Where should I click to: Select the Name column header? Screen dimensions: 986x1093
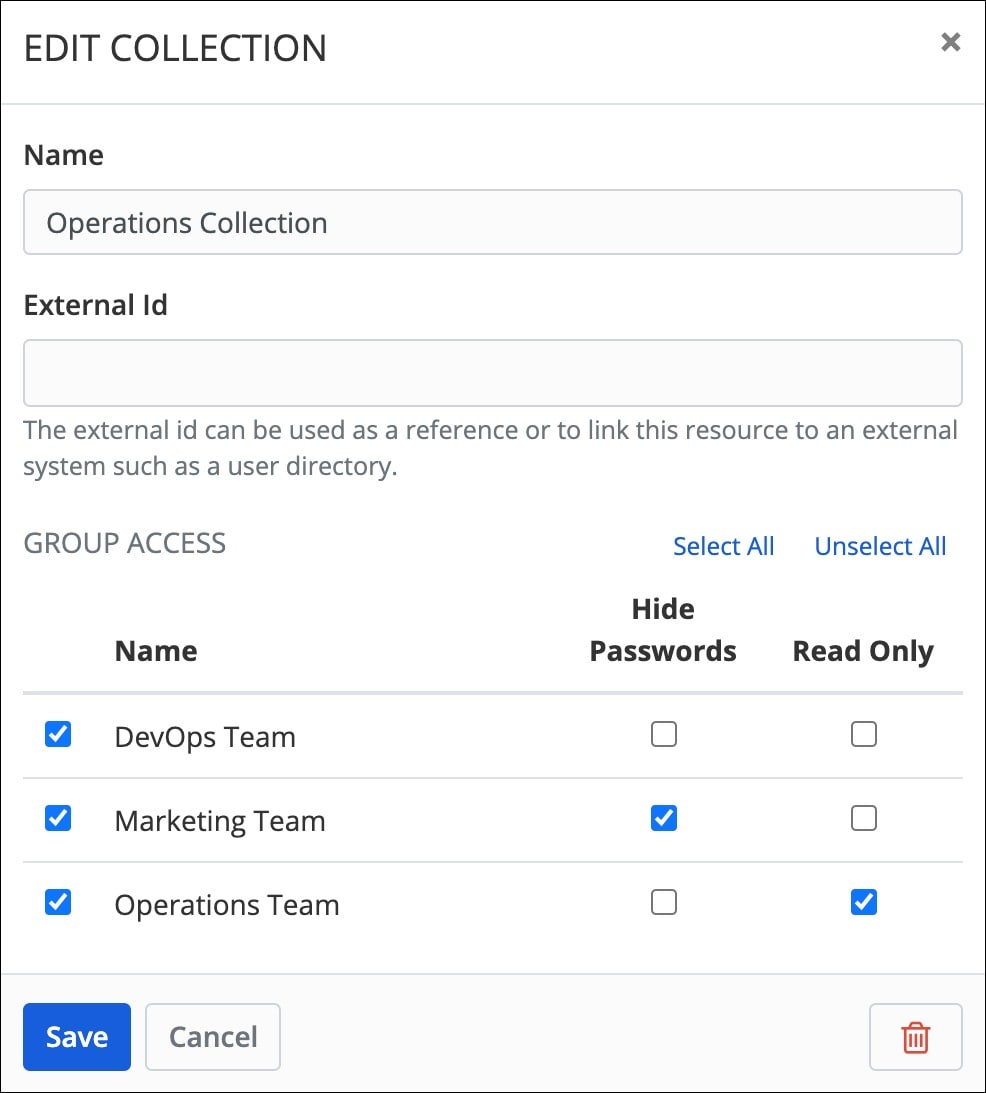point(156,650)
